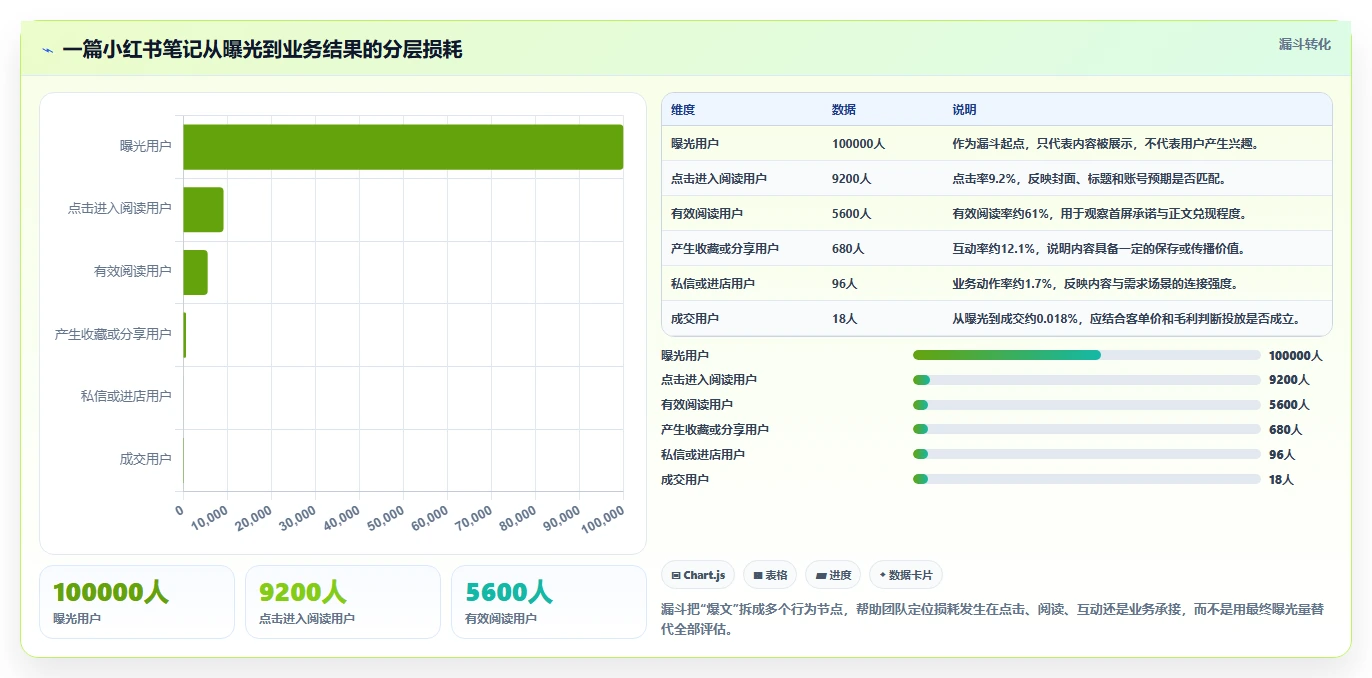This screenshot has width=1372, height=678.
Task: Click the 私信或进店用户 cell in the table
Action: [x=713, y=284]
